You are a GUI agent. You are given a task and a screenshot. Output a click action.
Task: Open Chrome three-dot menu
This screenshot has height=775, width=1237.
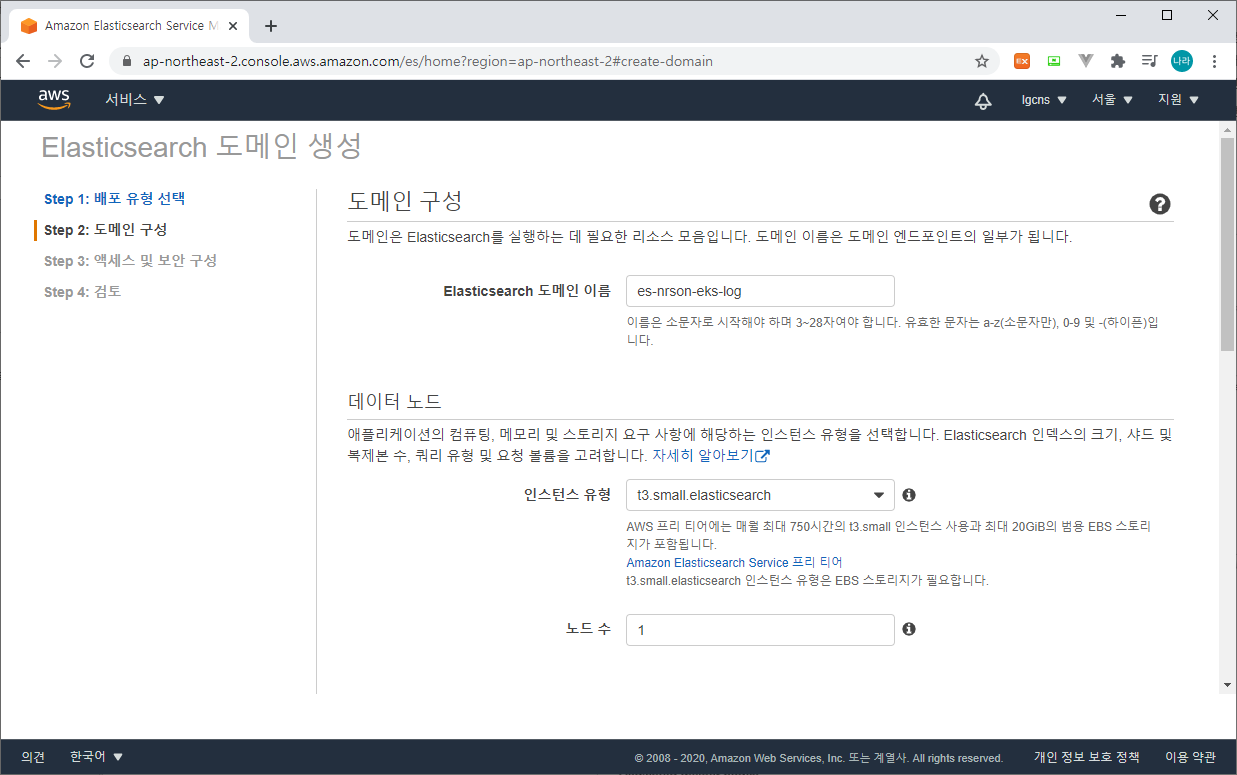(x=1214, y=61)
